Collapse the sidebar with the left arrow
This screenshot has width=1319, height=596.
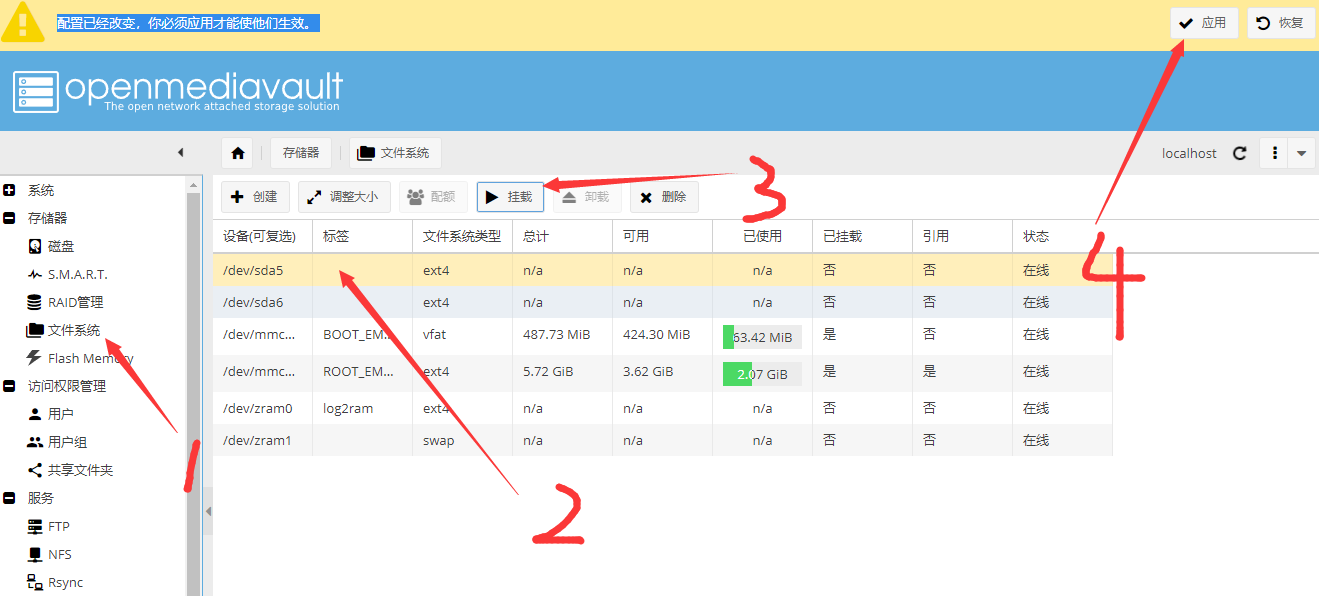181,153
